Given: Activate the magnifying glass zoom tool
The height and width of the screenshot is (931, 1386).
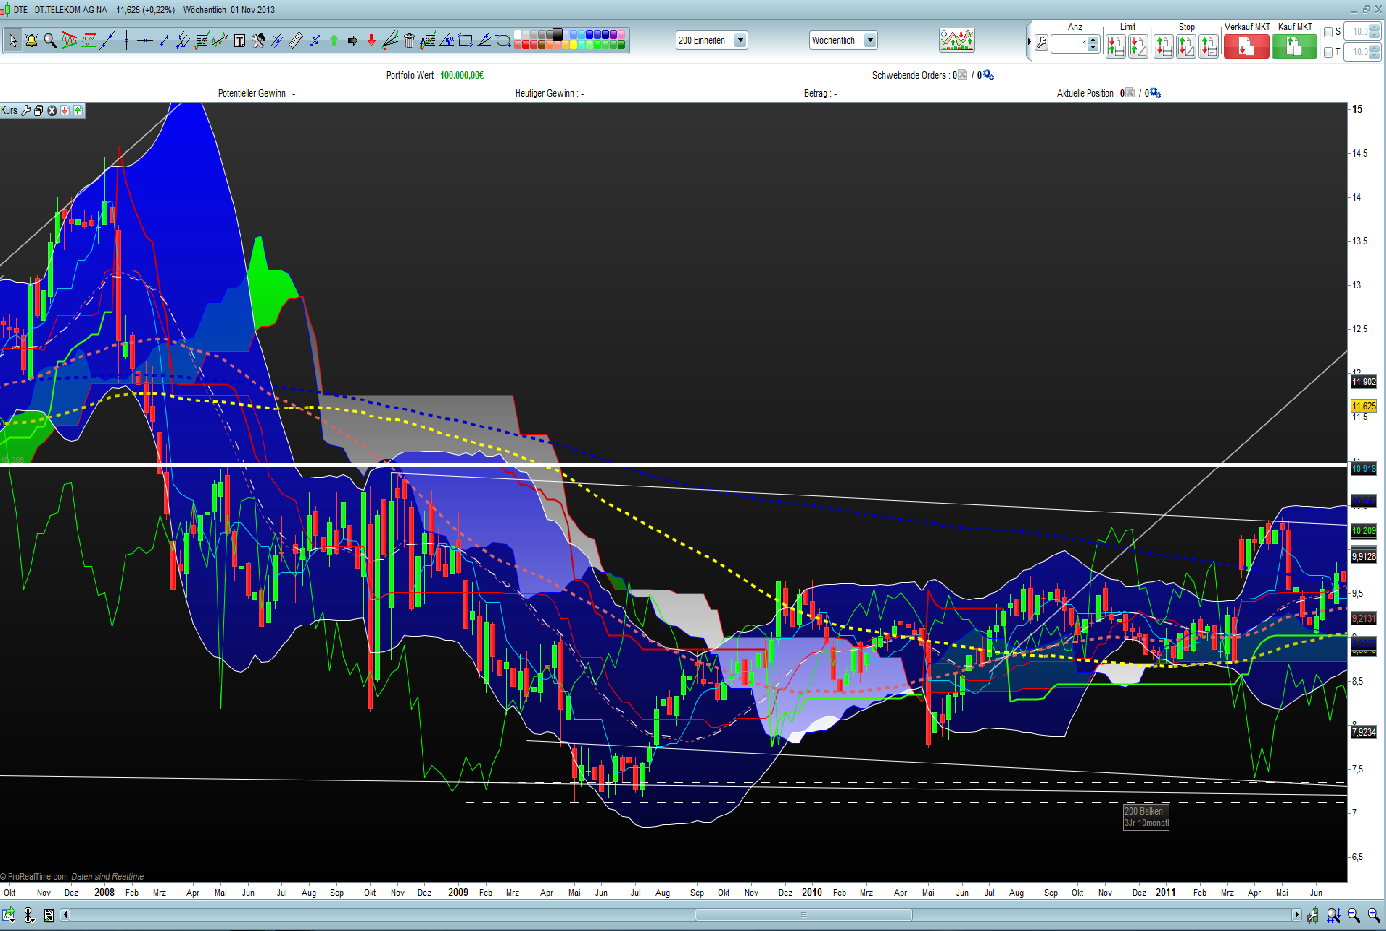Looking at the screenshot, I should tap(50, 41).
